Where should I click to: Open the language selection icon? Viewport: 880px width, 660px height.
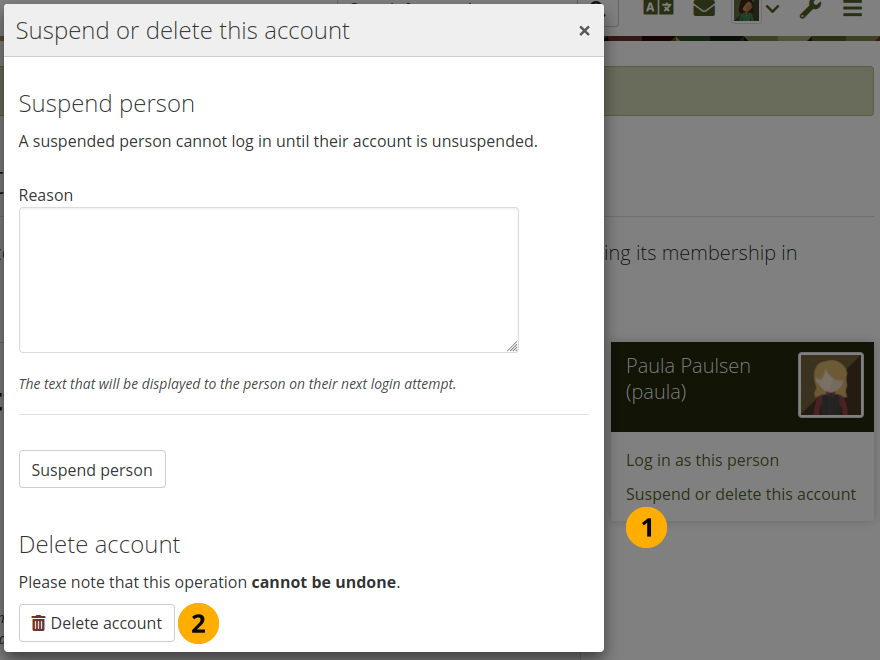[x=658, y=9]
